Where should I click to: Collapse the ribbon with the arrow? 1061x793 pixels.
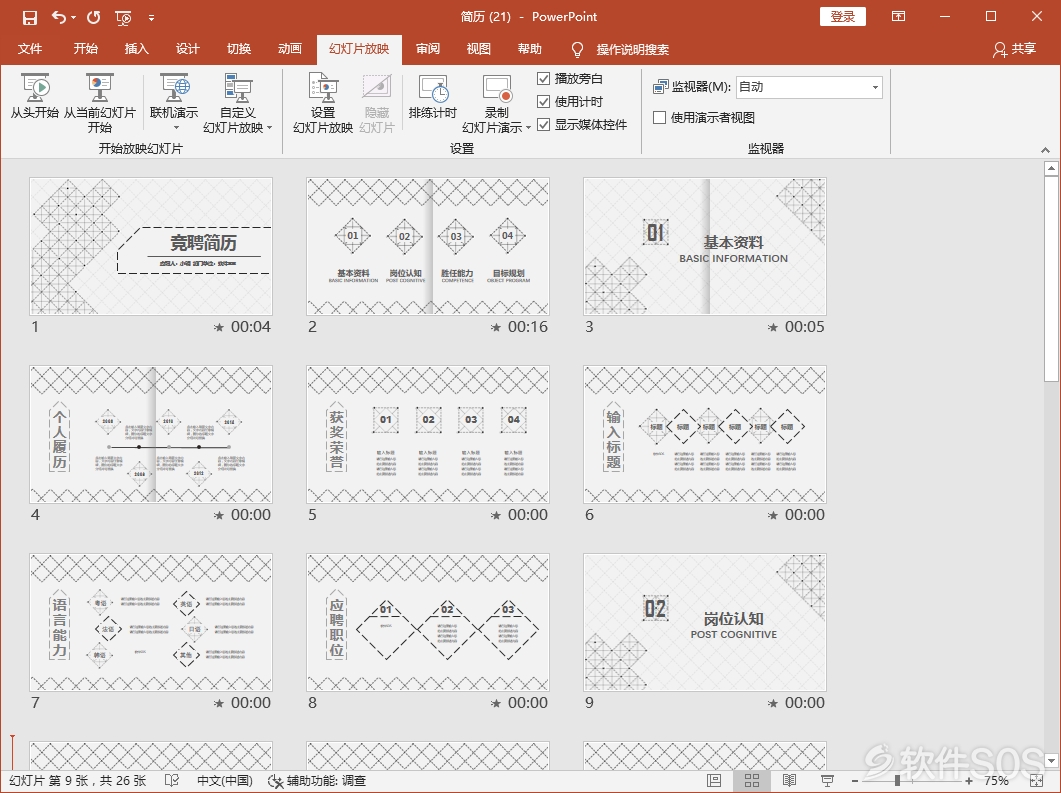coord(1045,150)
